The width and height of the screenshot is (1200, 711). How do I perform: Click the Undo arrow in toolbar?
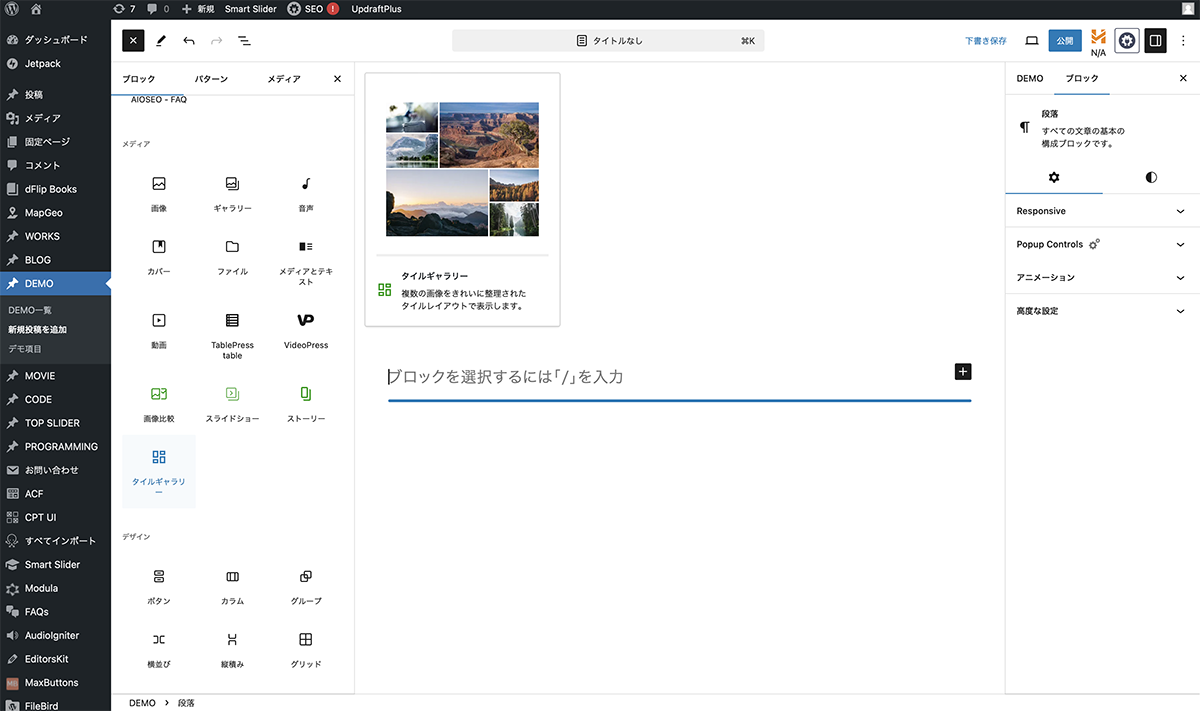[x=189, y=41]
